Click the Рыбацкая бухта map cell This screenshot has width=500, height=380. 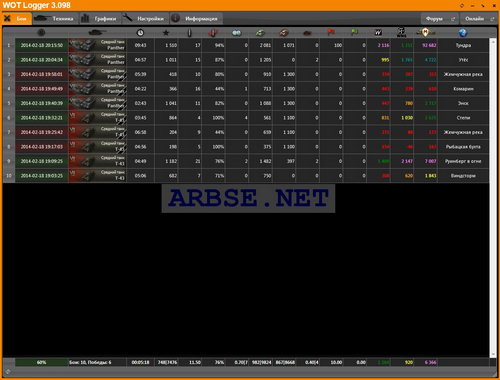pos(463,147)
